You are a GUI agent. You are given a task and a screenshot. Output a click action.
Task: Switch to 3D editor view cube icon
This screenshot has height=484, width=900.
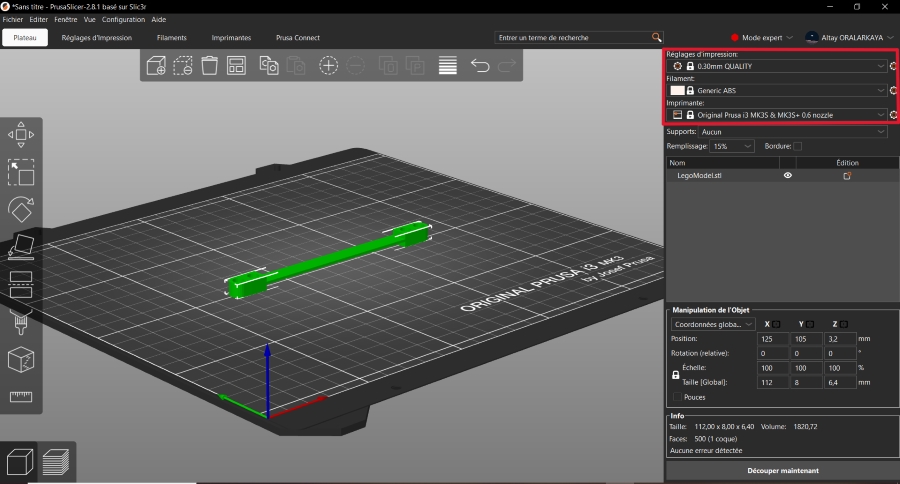[19, 462]
